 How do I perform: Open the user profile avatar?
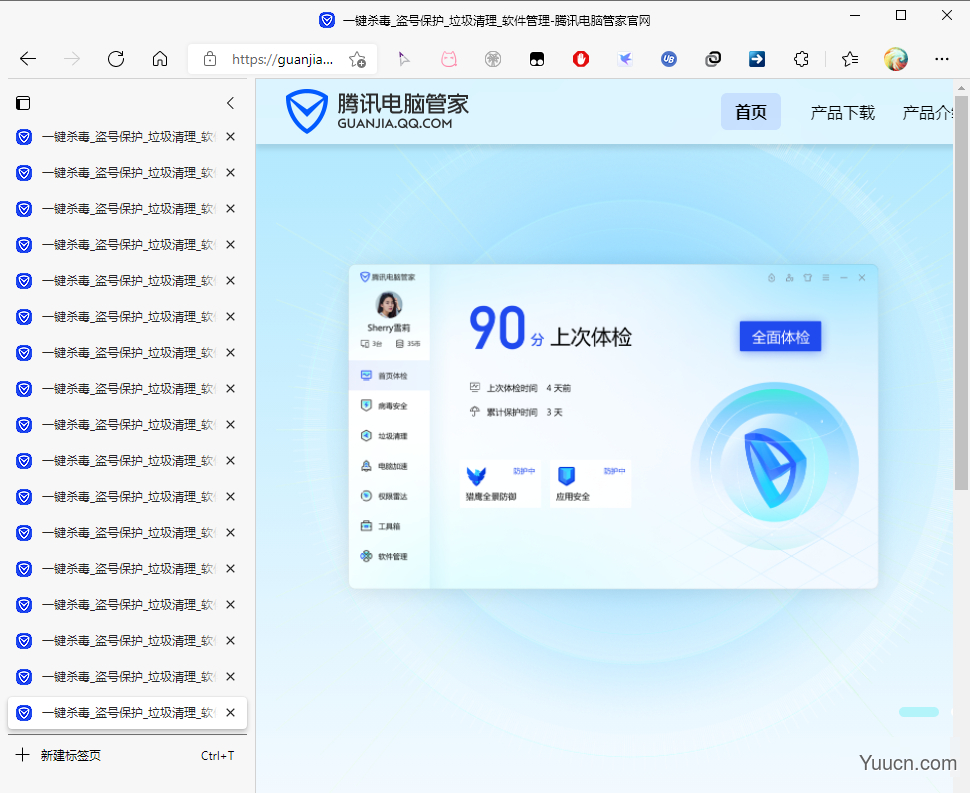[x=895, y=59]
